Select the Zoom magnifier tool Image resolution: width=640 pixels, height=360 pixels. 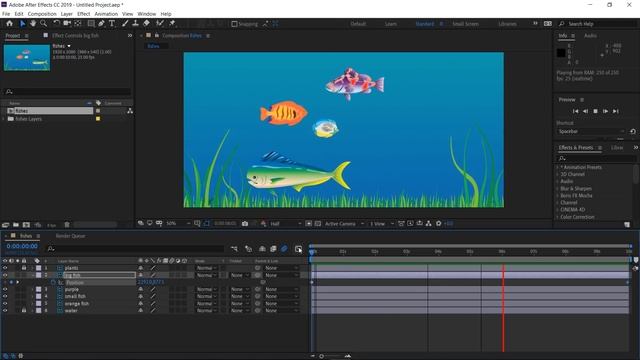[x=43, y=24]
